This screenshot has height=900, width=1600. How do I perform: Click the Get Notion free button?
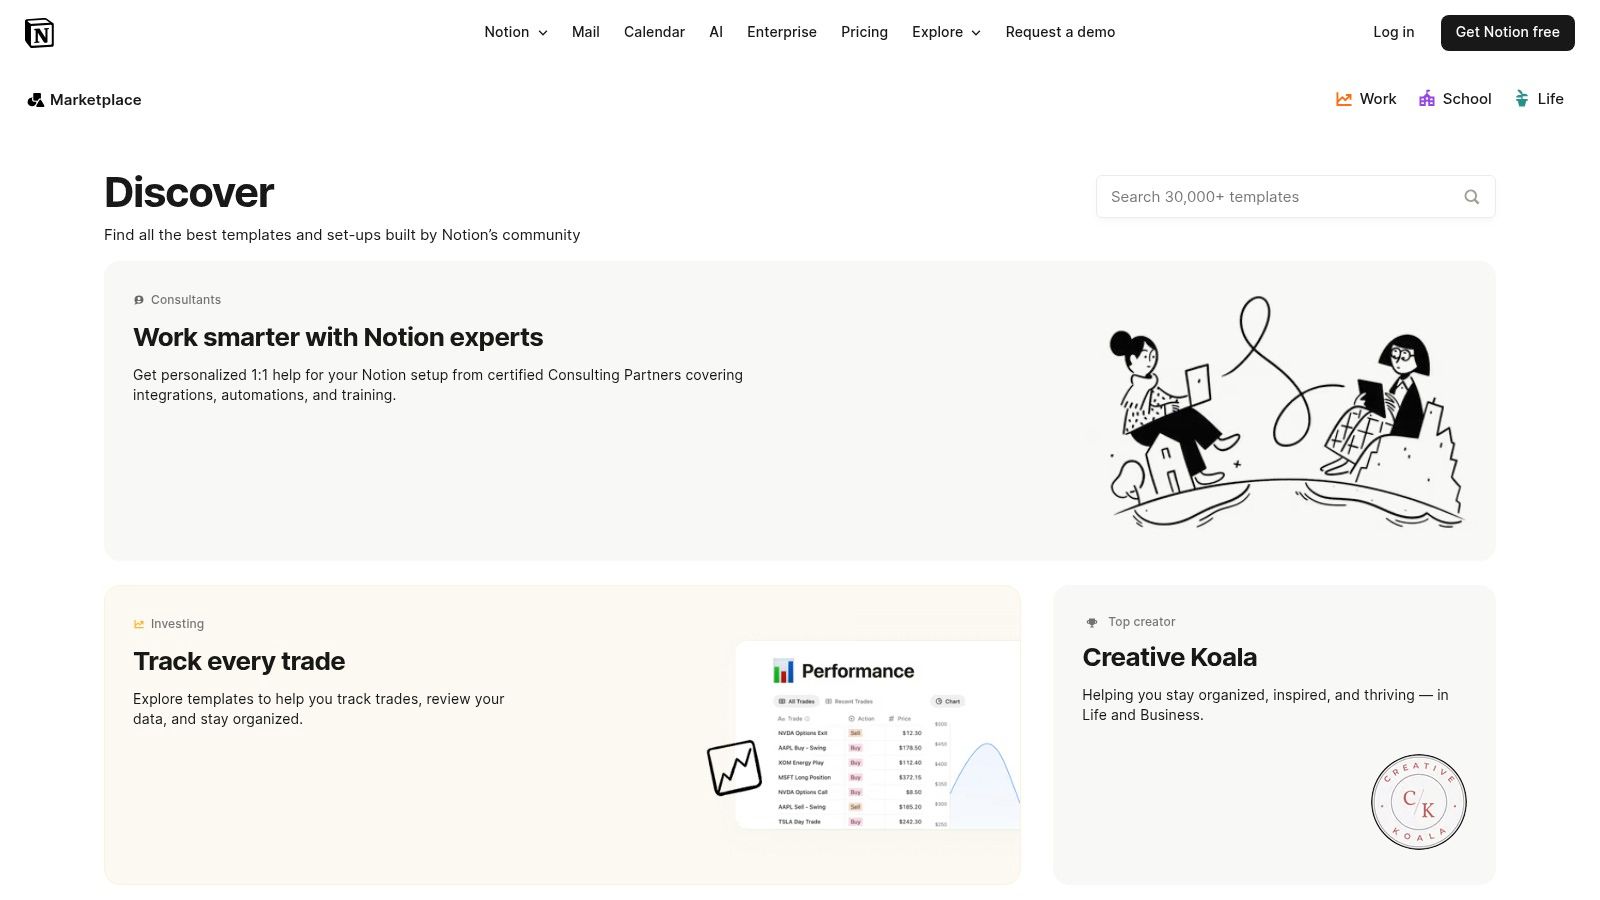pos(1507,32)
